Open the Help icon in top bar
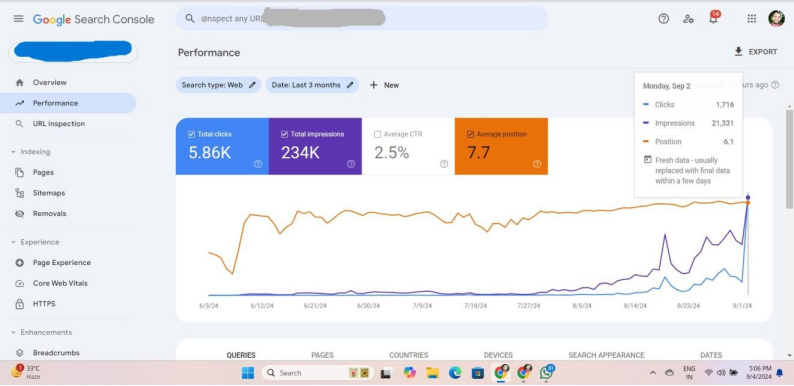The width and height of the screenshot is (794, 386). click(x=663, y=19)
